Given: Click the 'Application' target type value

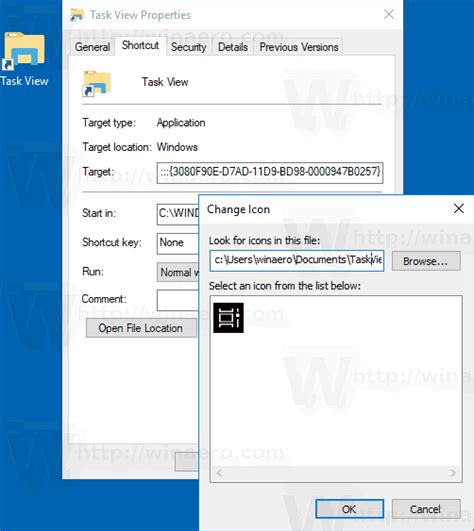Looking at the screenshot, I should tap(181, 123).
